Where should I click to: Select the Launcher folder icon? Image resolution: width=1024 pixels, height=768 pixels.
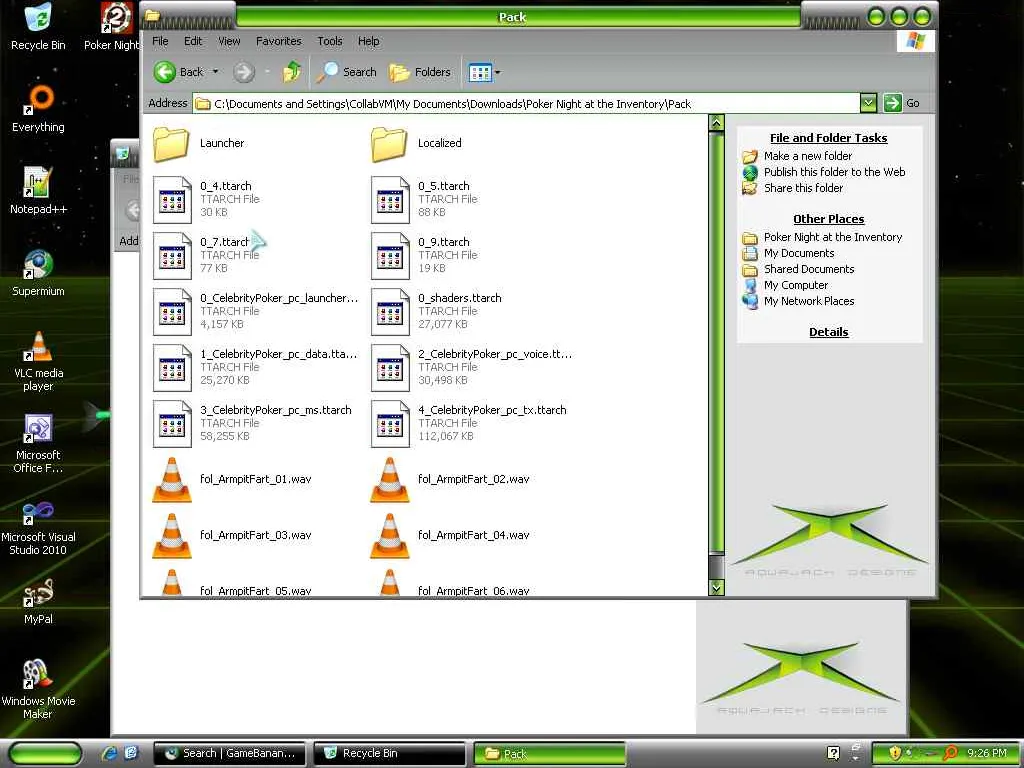(x=171, y=144)
